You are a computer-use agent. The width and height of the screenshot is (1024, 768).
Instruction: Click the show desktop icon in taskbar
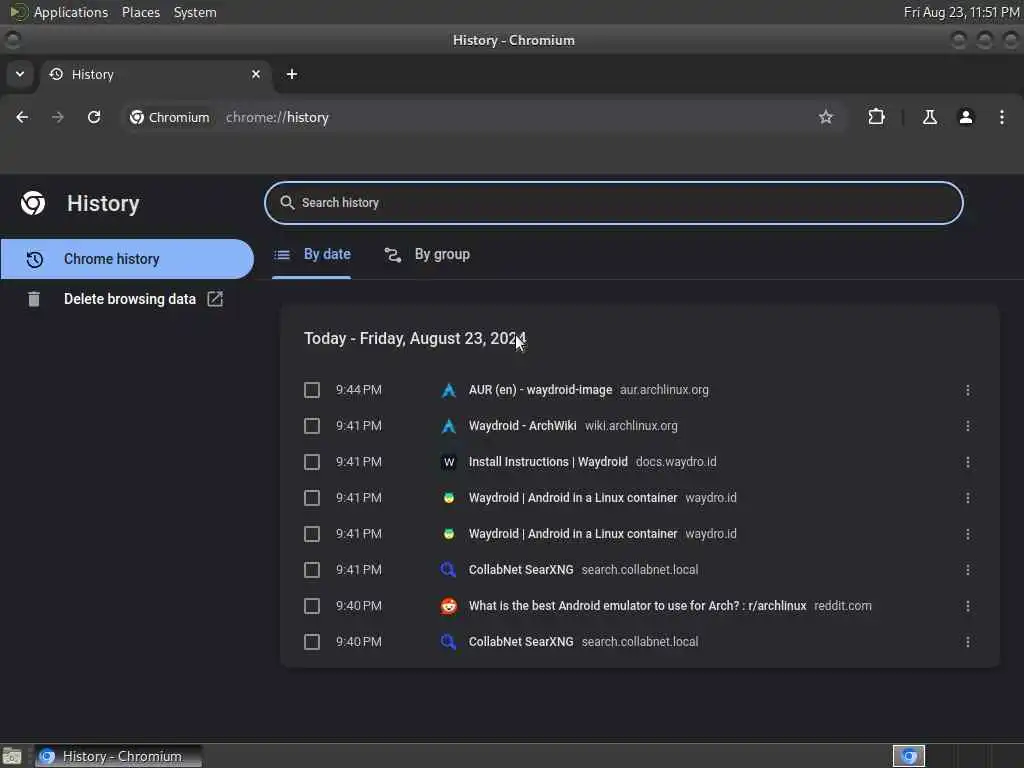point(12,756)
